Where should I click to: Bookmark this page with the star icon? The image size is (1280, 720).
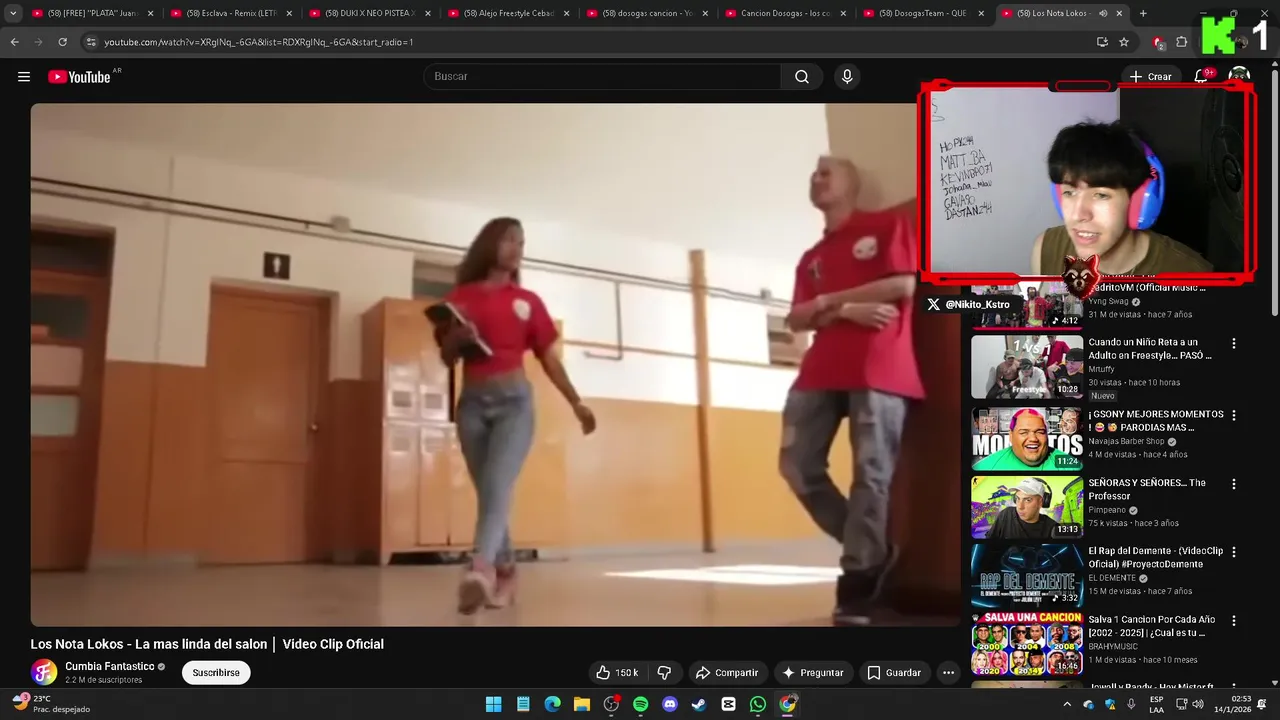coord(1124,42)
